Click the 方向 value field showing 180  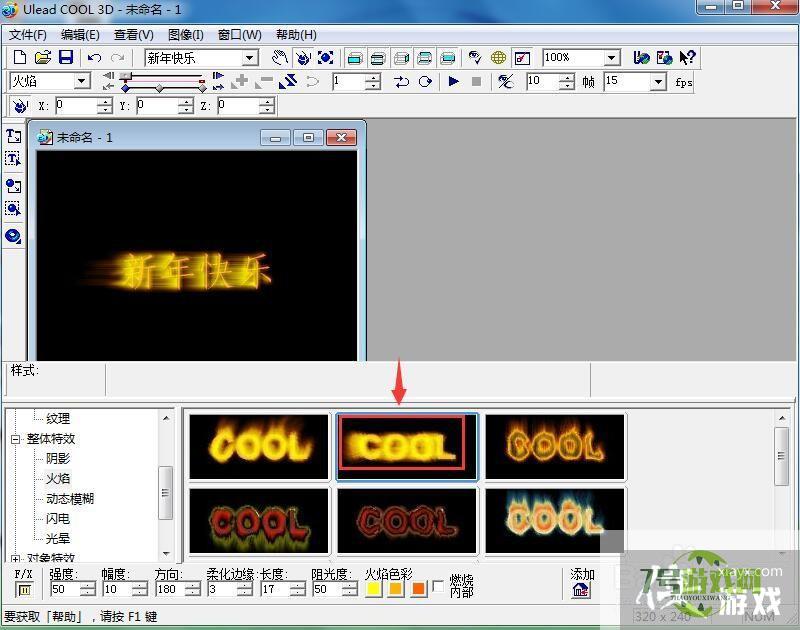point(170,589)
